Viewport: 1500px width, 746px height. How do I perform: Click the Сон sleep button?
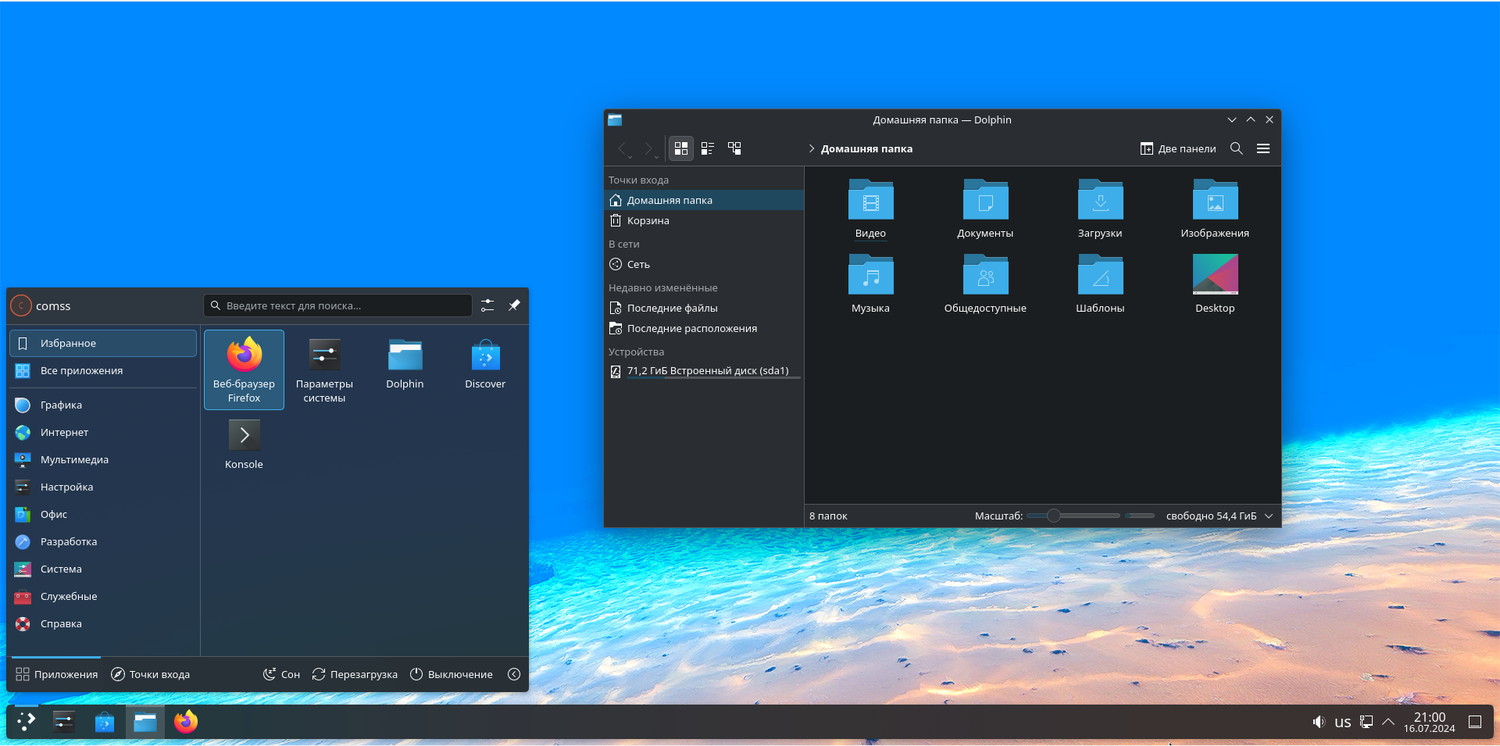tap(281, 674)
